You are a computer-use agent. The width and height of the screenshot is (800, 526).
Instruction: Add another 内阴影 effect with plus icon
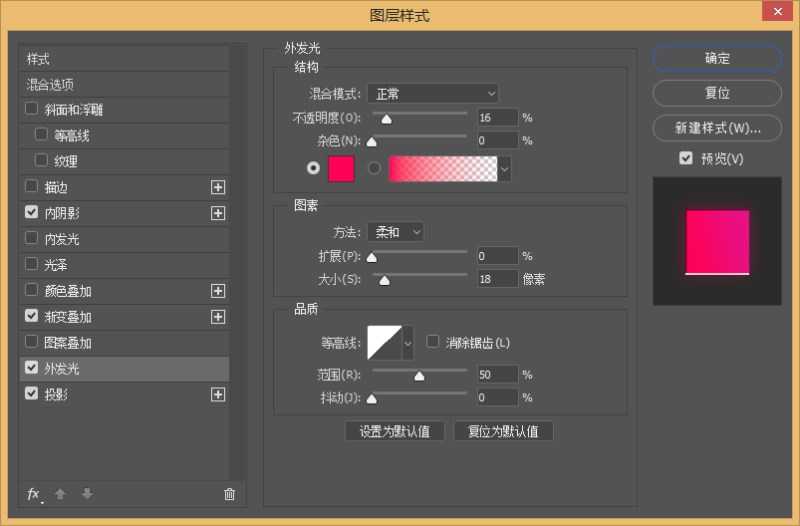pyautogui.click(x=218, y=213)
